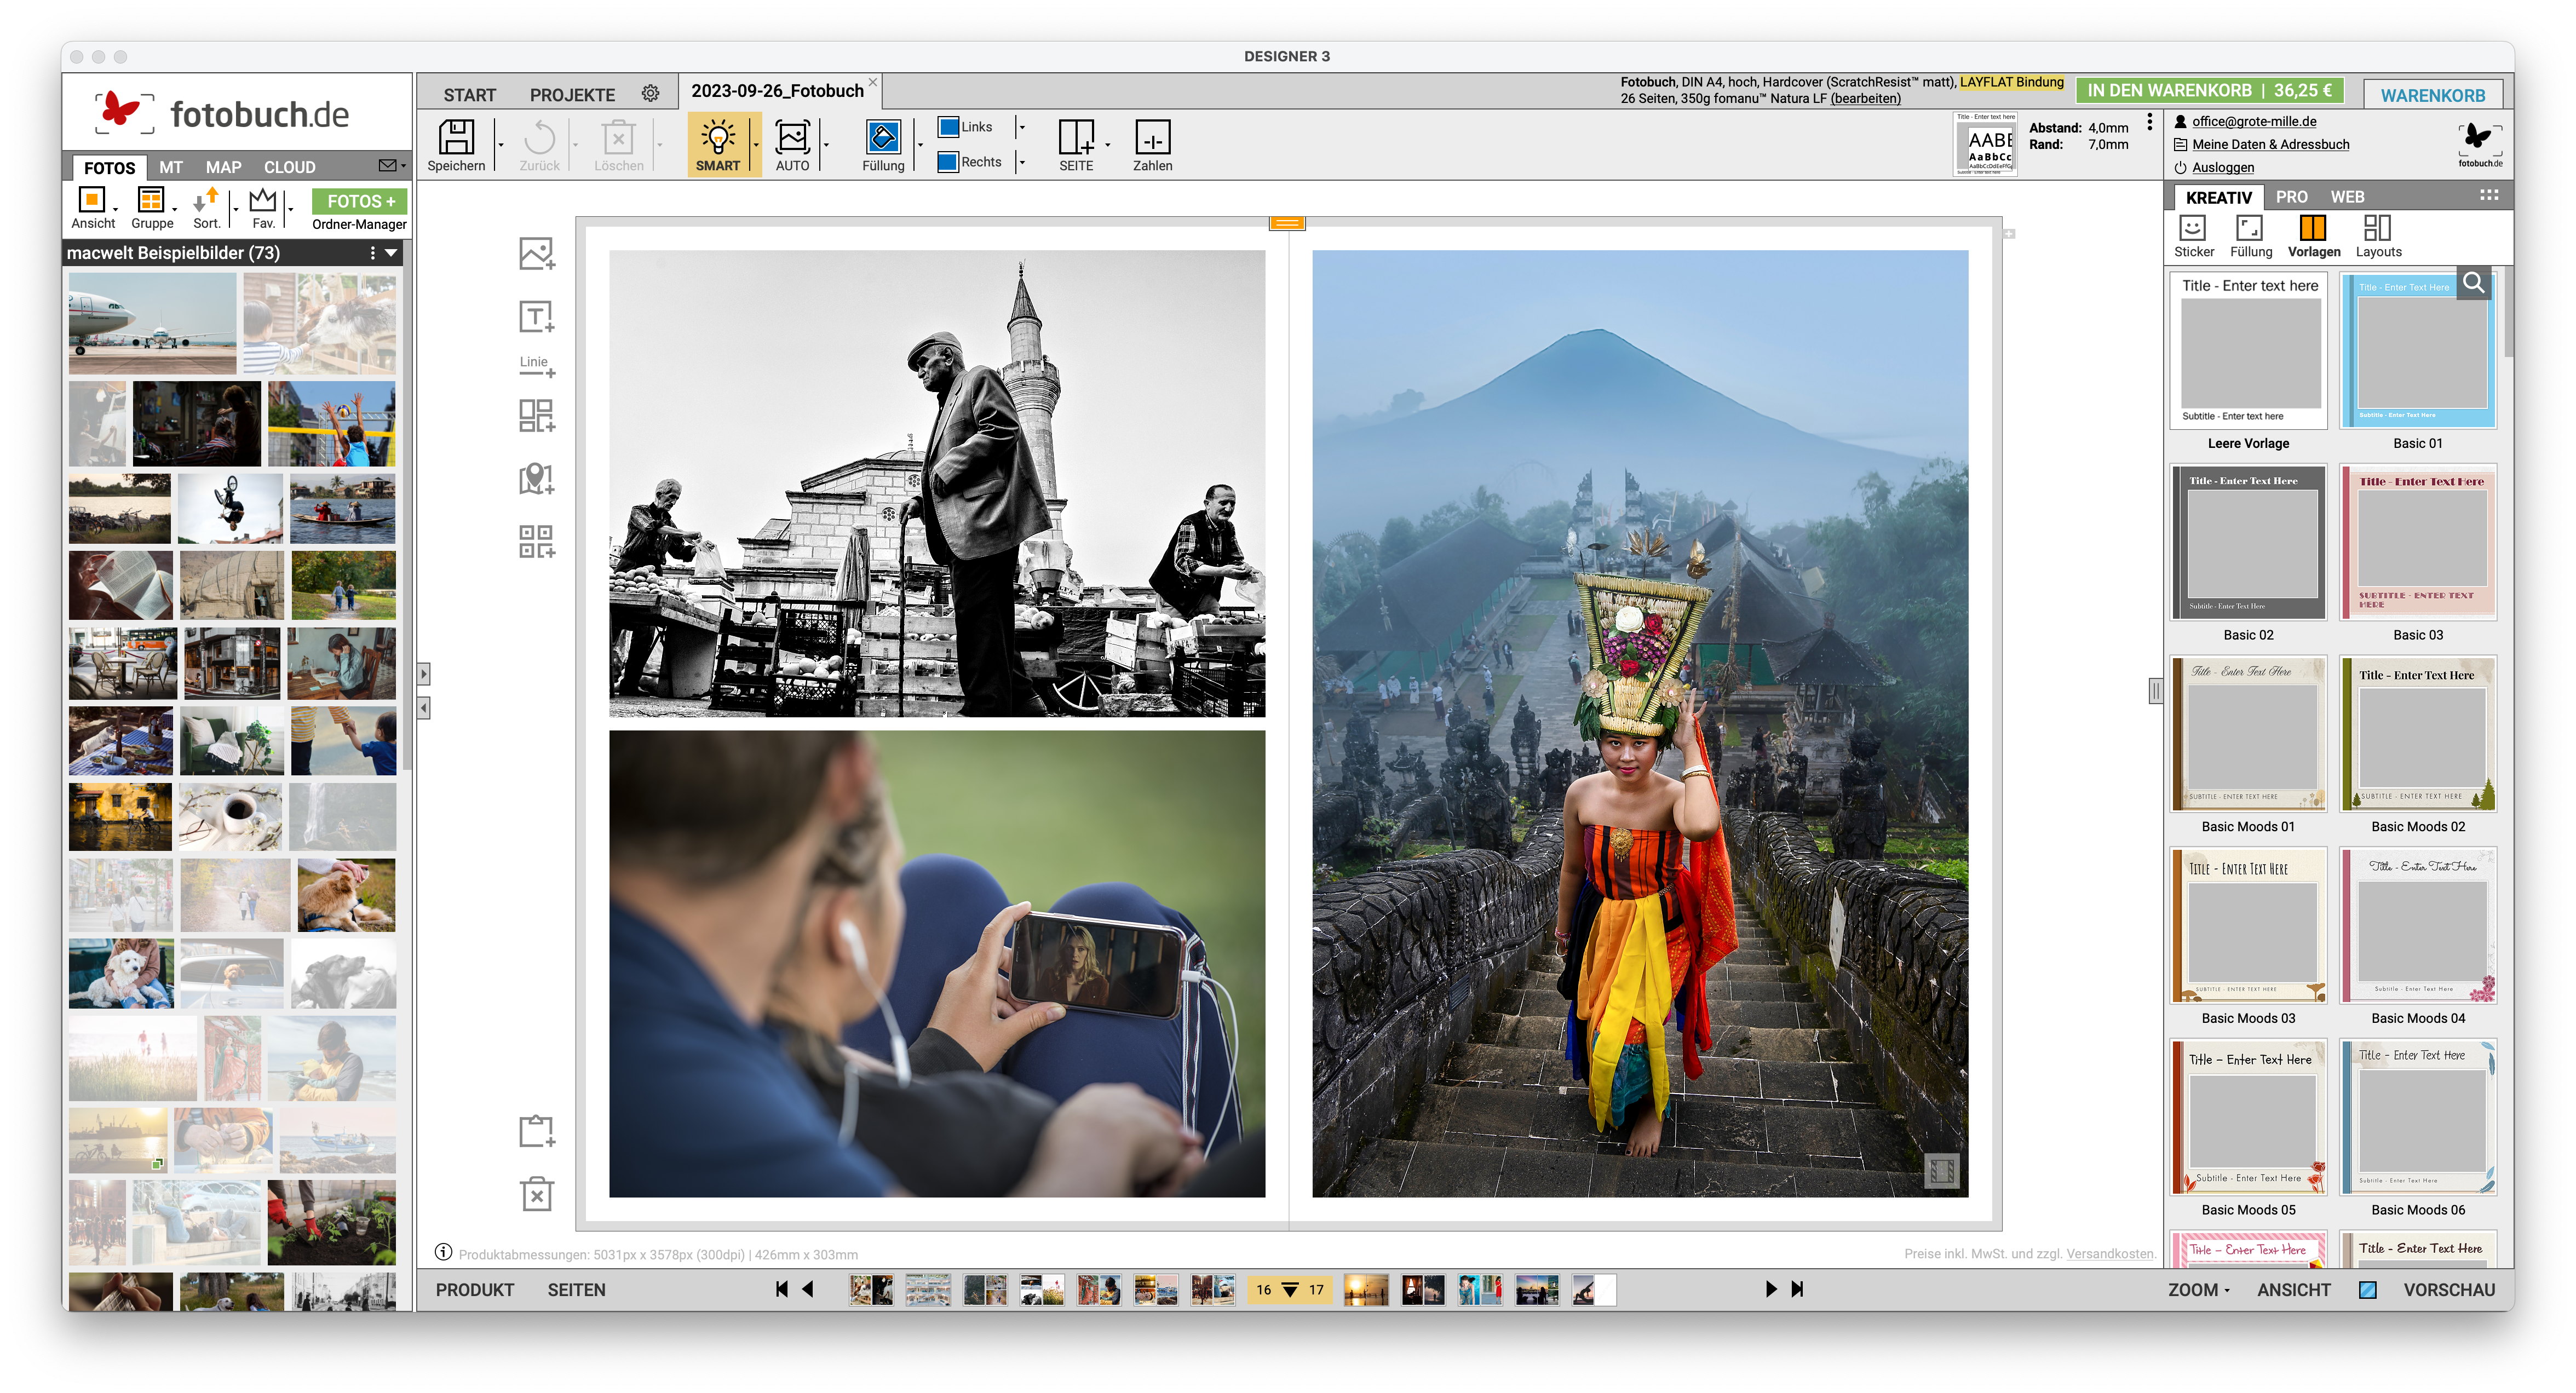Add a text box with T+ icon

tap(536, 317)
